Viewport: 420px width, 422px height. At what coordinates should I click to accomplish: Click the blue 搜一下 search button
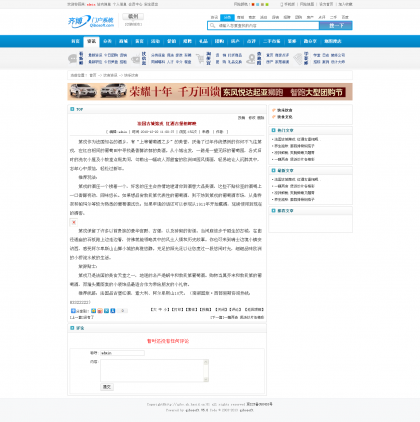[x=336, y=25]
